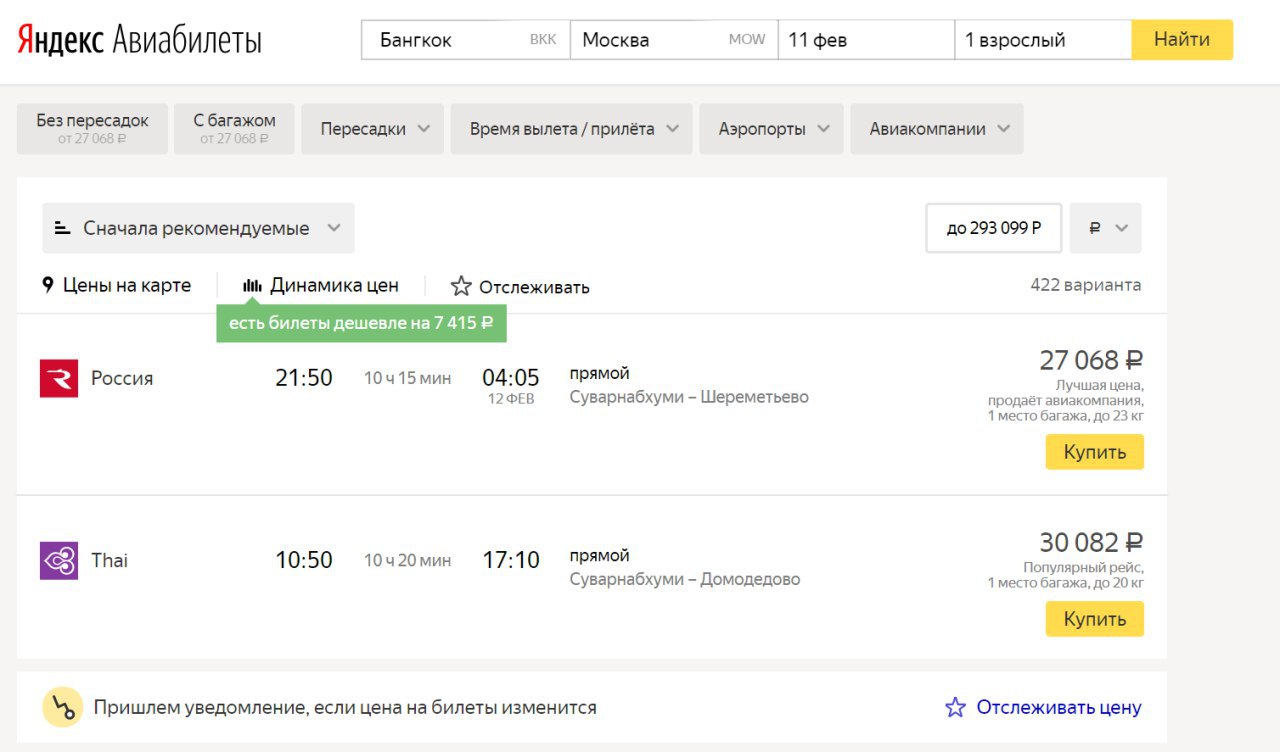Click the Бангкок departure city field
The height and width of the screenshot is (752, 1280).
coord(466,40)
